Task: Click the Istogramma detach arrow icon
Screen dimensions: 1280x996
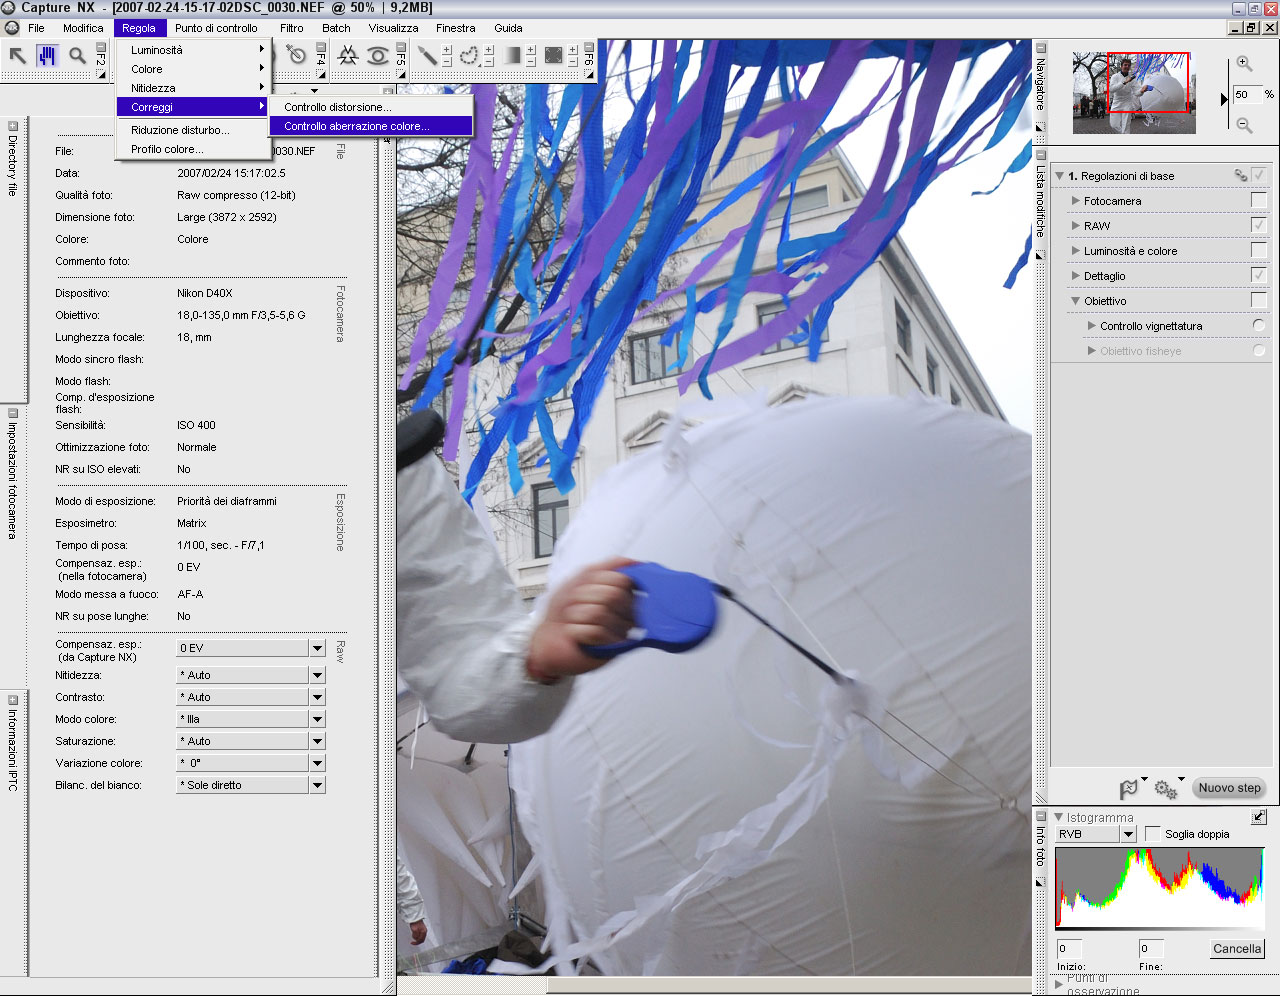Action: coord(1259,817)
